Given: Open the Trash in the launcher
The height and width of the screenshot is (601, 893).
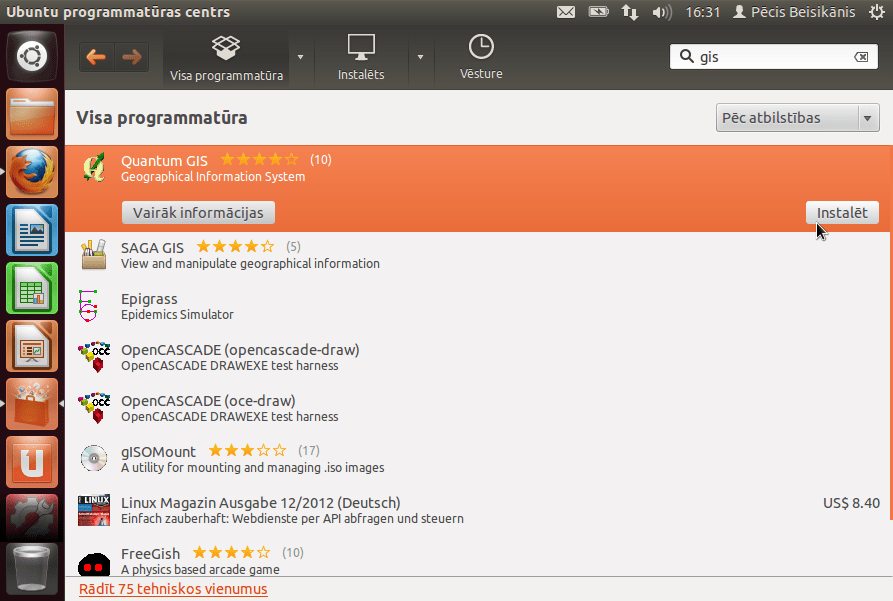Looking at the screenshot, I should 32,569.
